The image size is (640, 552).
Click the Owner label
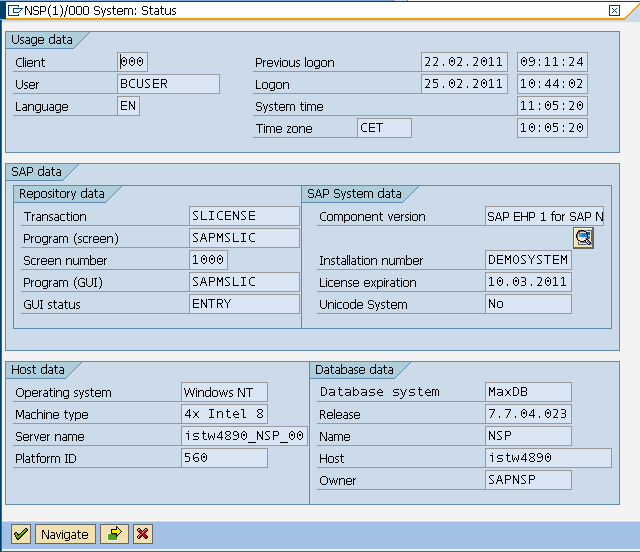pos(337,481)
